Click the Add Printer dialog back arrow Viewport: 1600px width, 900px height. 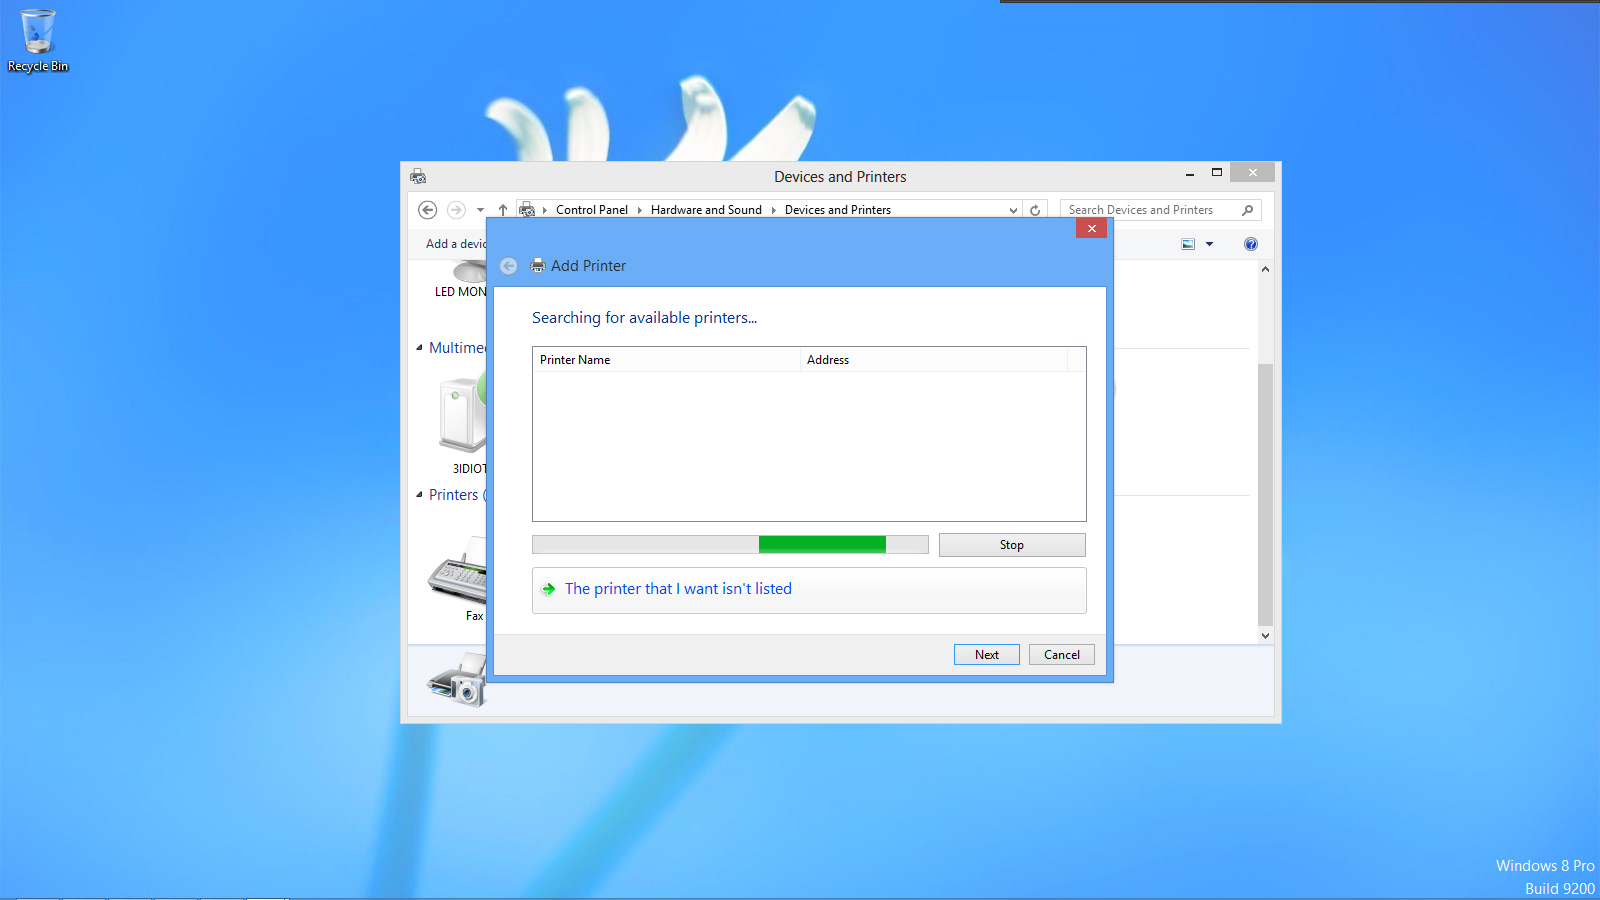pyautogui.click(x=508, y=266)
